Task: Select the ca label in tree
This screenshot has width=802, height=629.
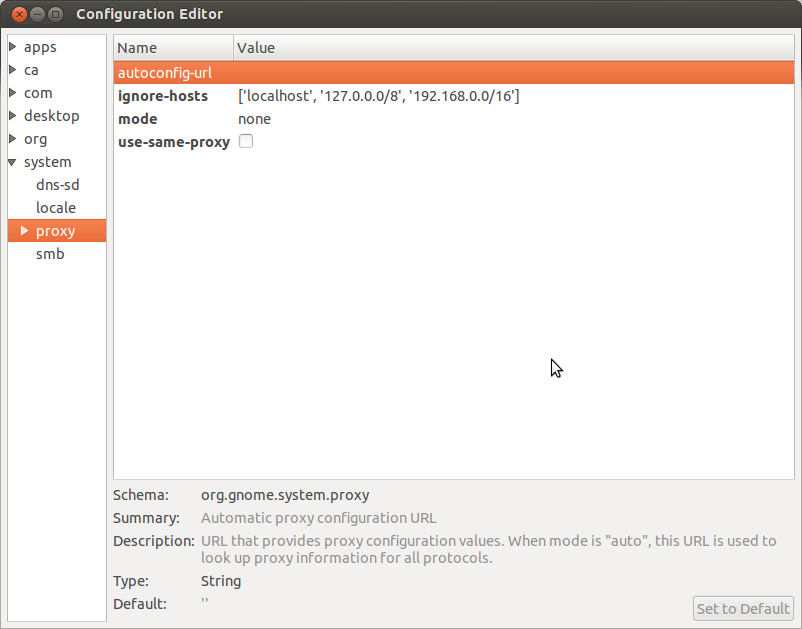Action: point(31,70)
